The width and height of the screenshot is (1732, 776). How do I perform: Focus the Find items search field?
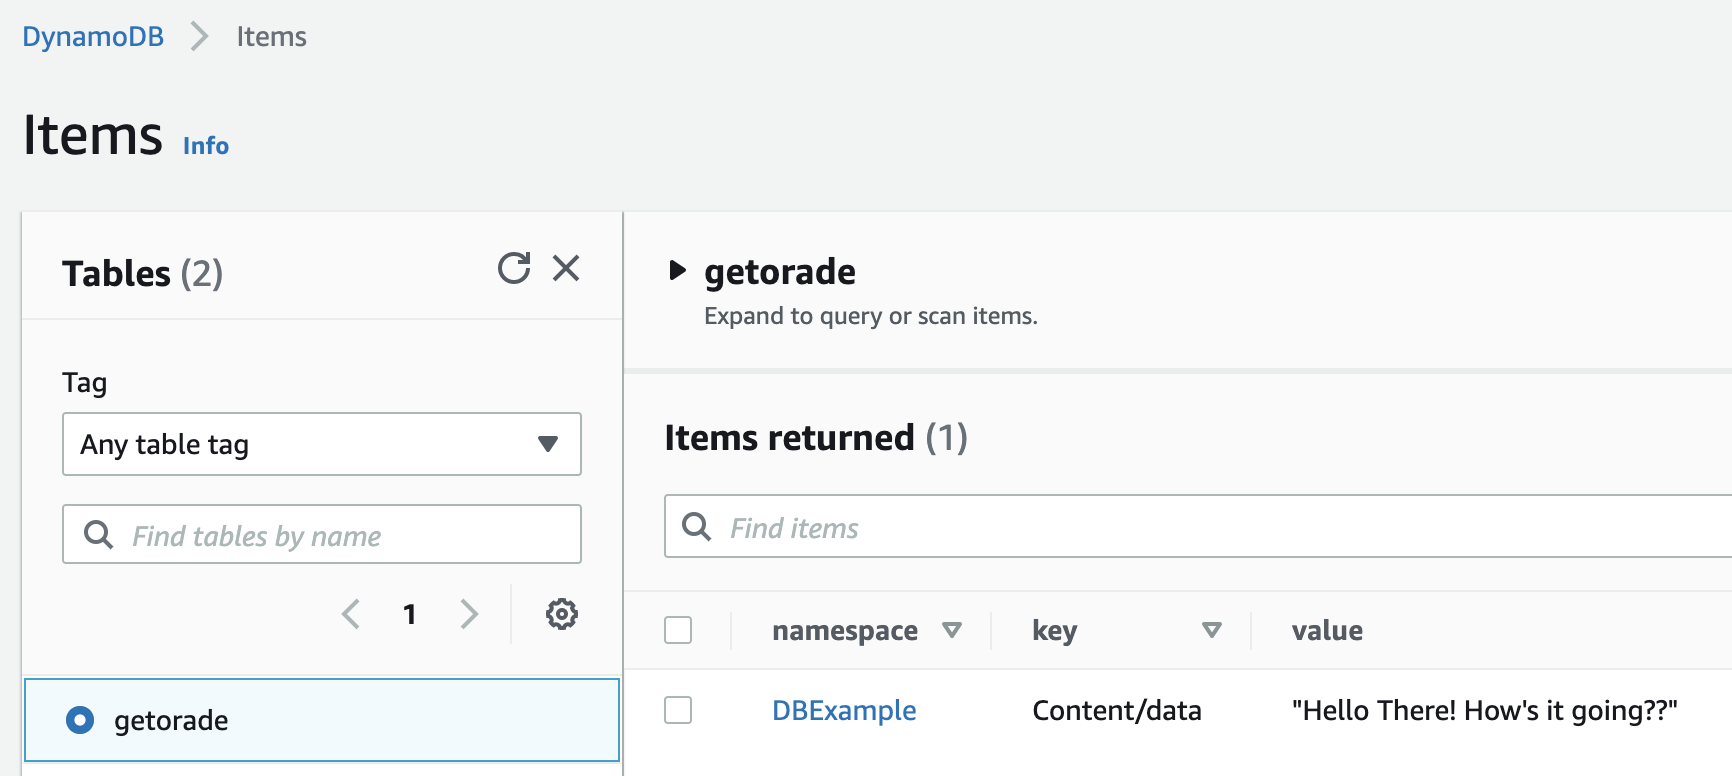pos(1198,527)
